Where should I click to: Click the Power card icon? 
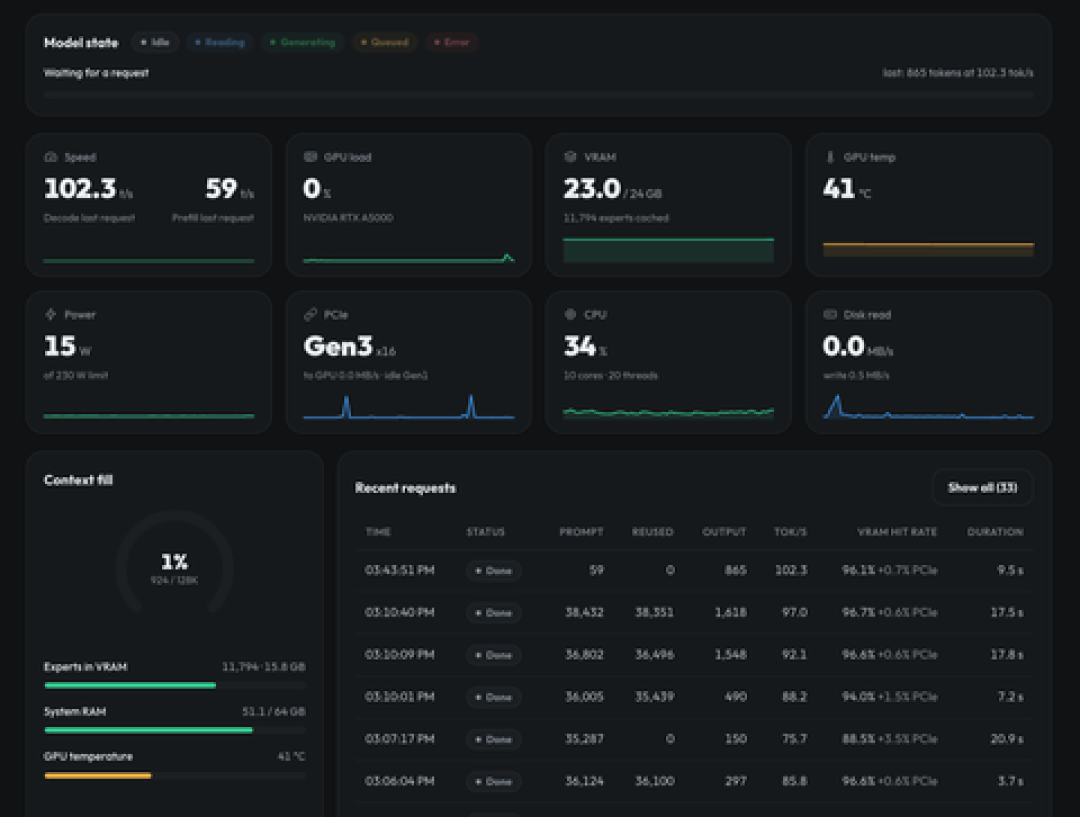pyautogui.click(x=50, y=314)
